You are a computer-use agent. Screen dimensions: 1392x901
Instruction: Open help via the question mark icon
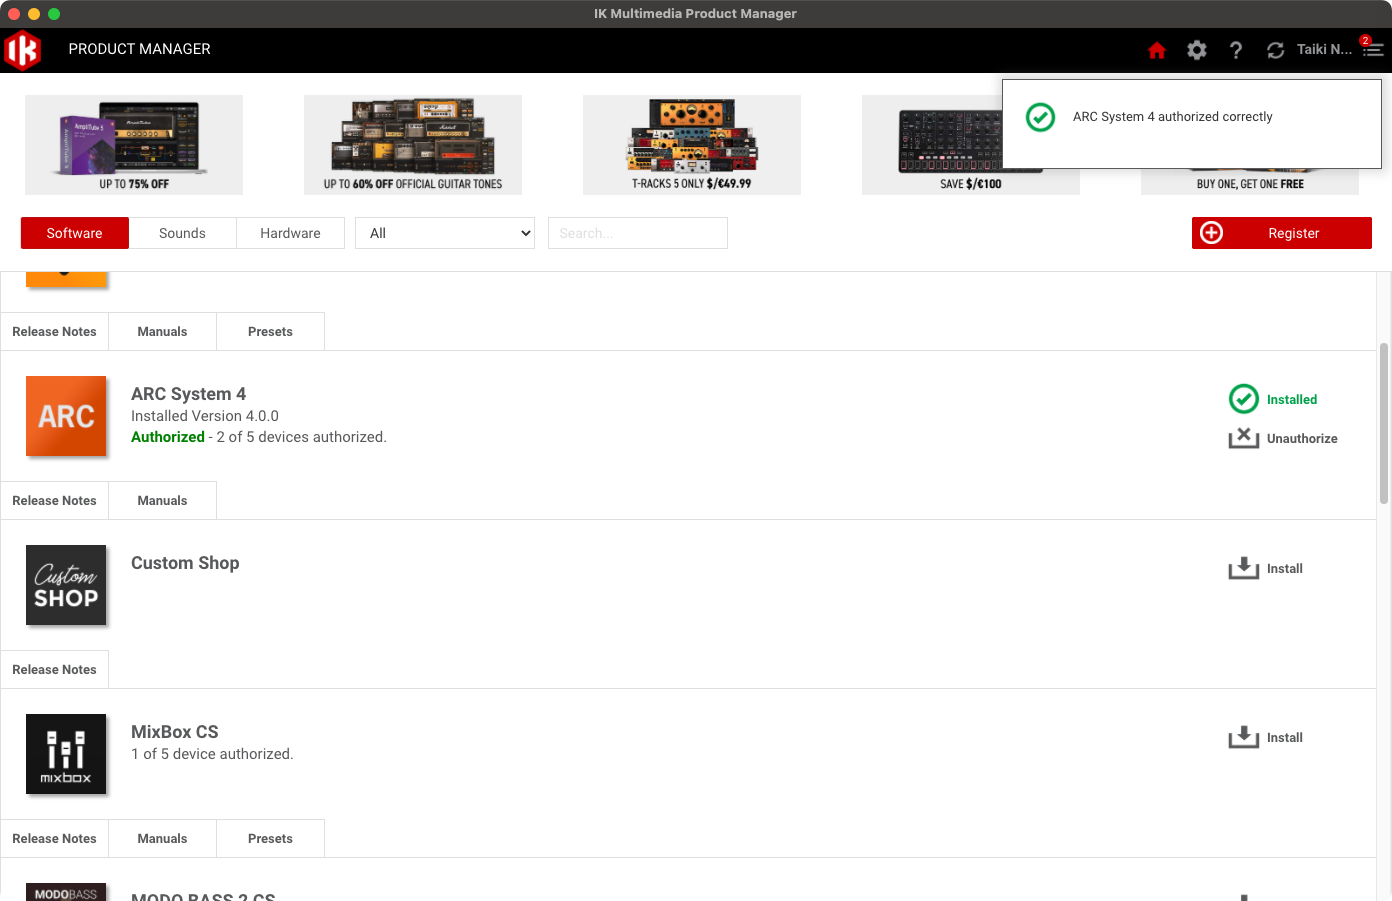point(1236,50)
